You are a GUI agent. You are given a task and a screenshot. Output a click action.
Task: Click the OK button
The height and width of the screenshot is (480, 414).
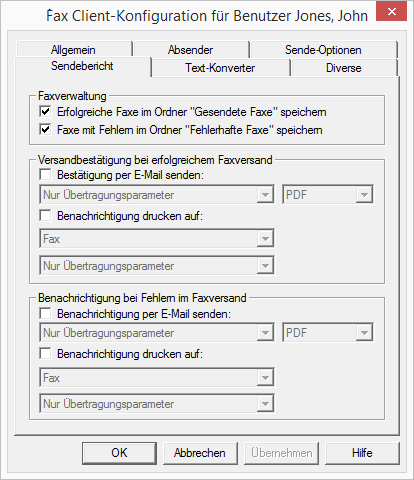tap(119, 453)
